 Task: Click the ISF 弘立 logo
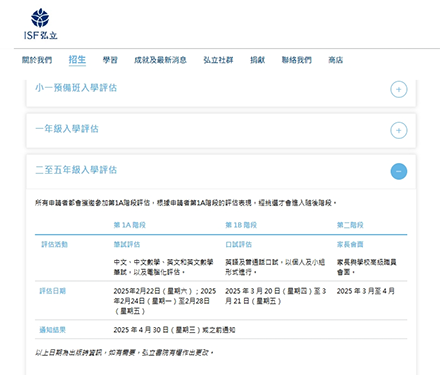[41, 24]
